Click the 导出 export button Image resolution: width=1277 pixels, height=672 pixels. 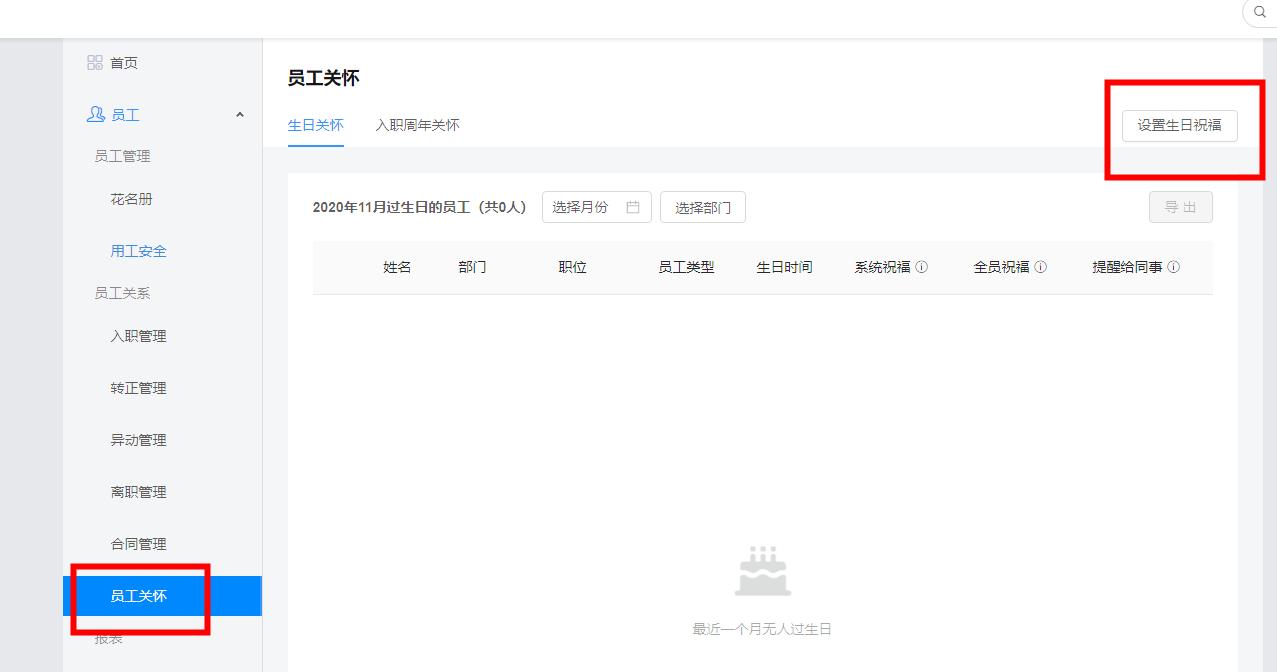pos(1181,207)
